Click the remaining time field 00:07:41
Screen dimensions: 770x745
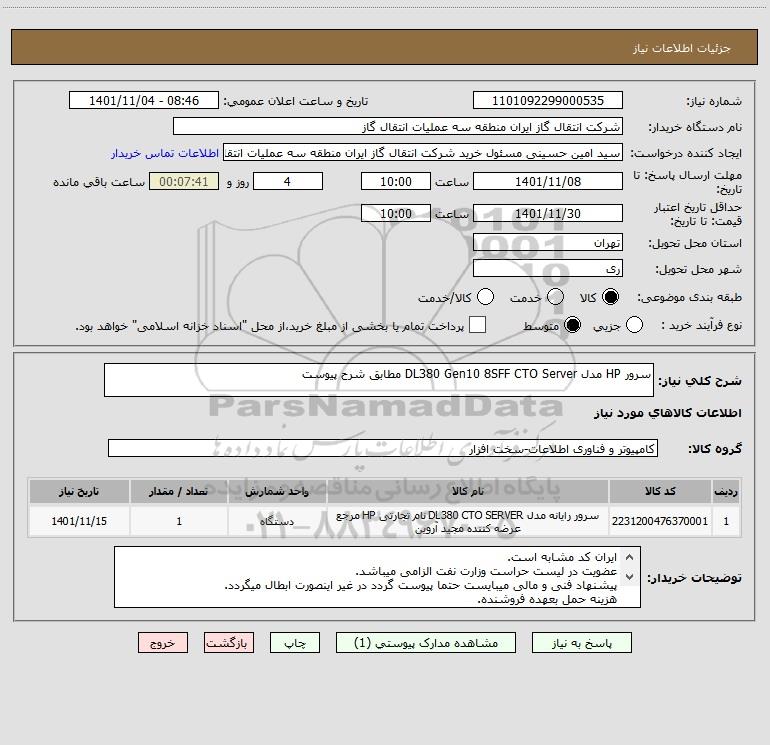pyautogui.click(x=184, y=181)
